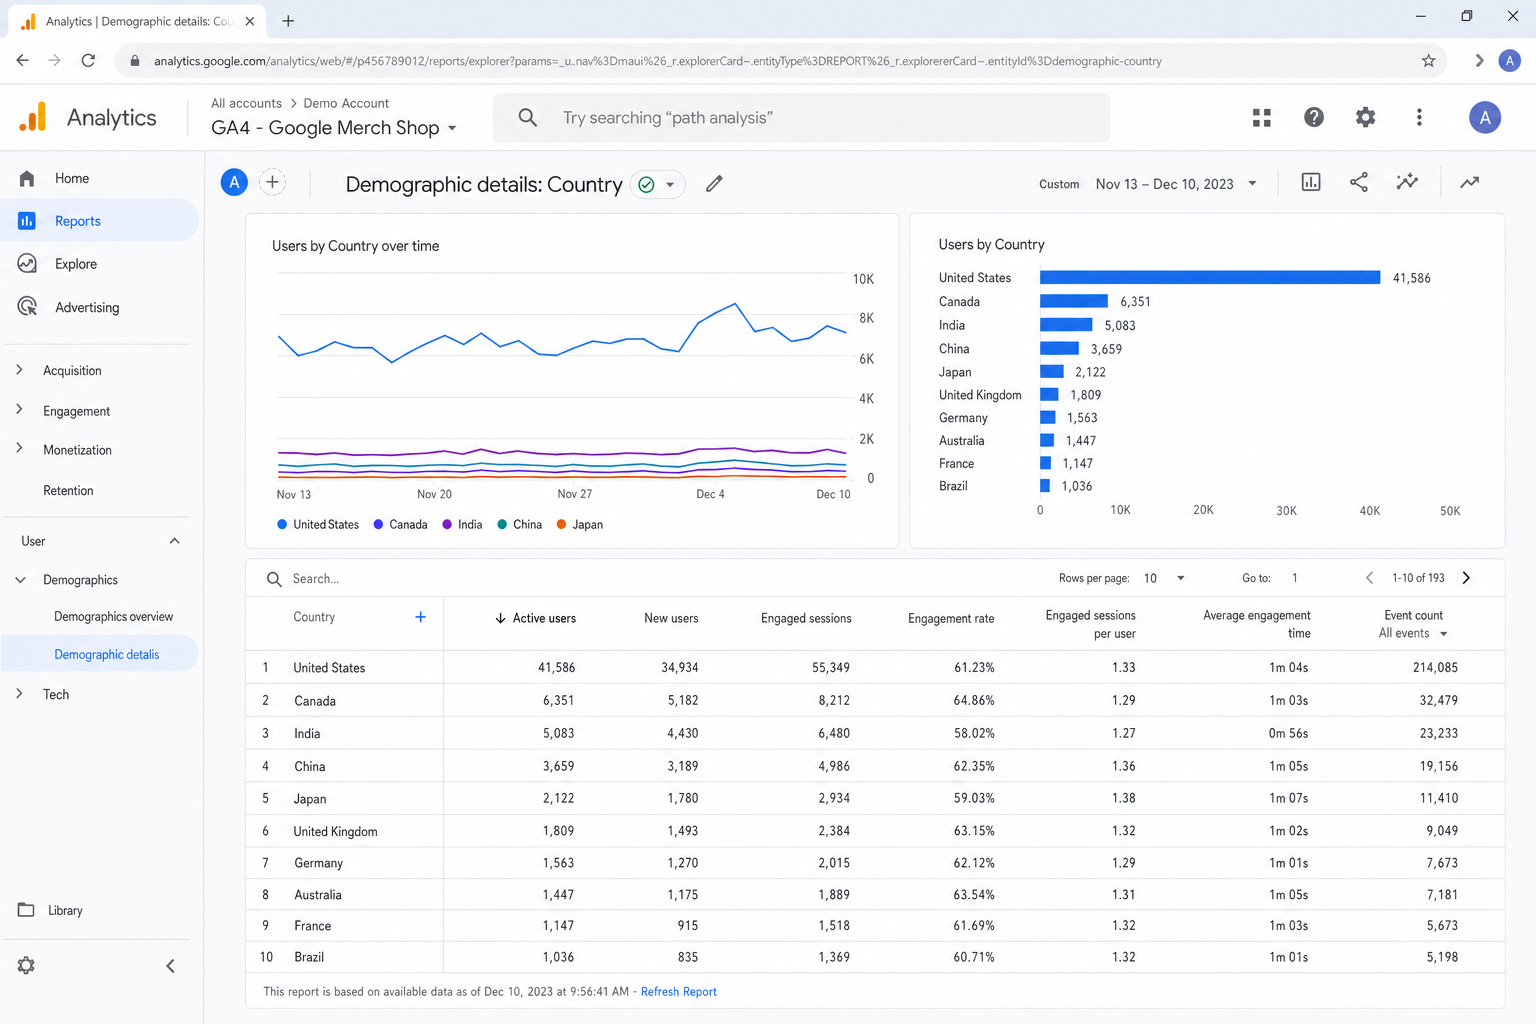Open the Library folder in sidebar
The width and height of the screenshot is (1536, 1024).
[50, 910]
